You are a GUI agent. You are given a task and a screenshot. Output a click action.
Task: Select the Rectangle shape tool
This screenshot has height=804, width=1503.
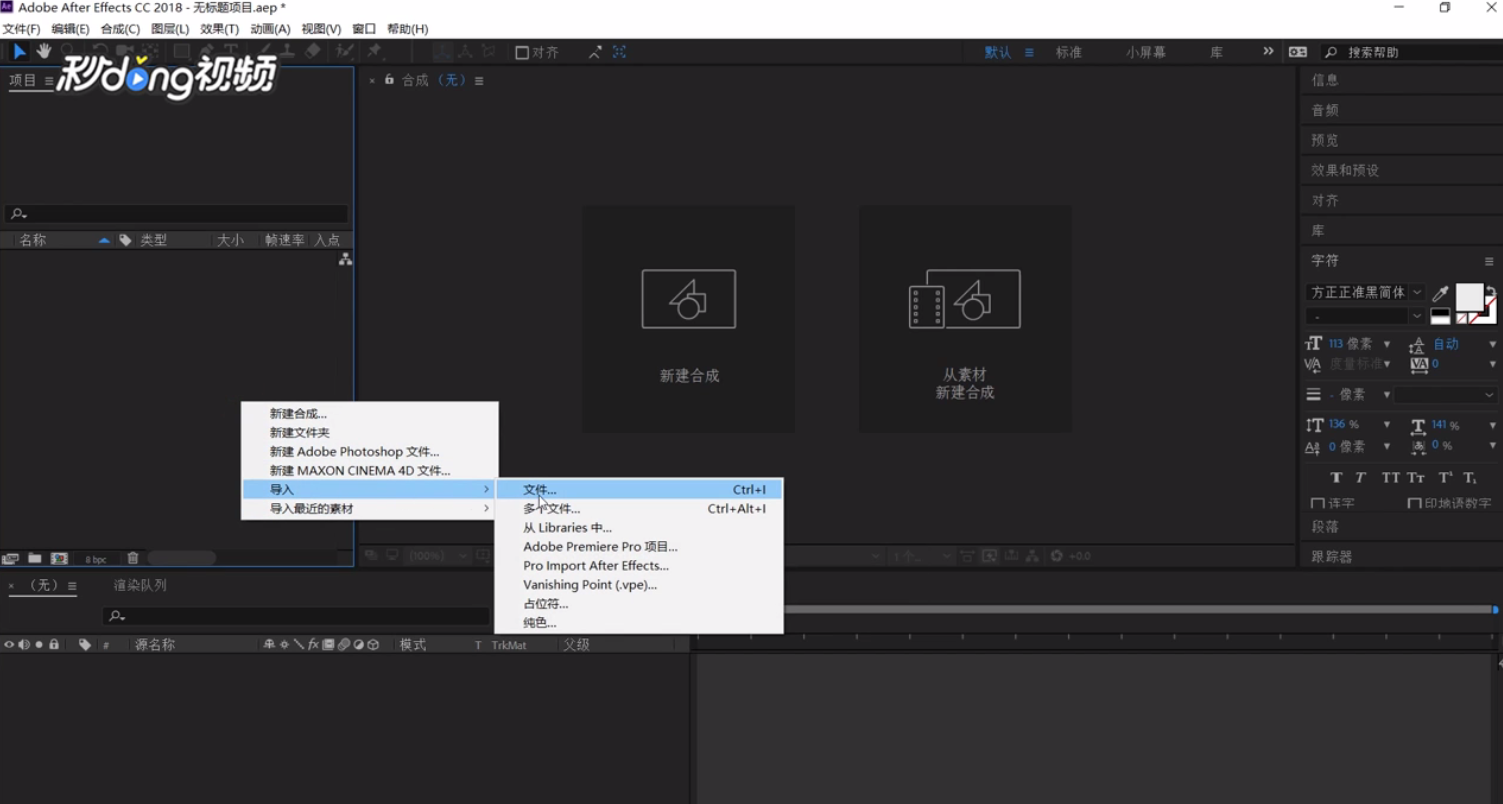[181, 51]
